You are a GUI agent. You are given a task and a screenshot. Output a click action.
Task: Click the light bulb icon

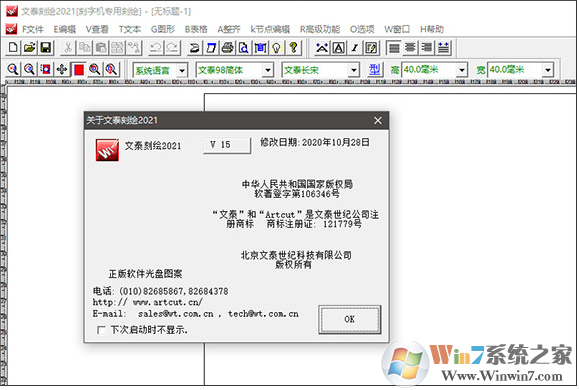tap(277, 48)
